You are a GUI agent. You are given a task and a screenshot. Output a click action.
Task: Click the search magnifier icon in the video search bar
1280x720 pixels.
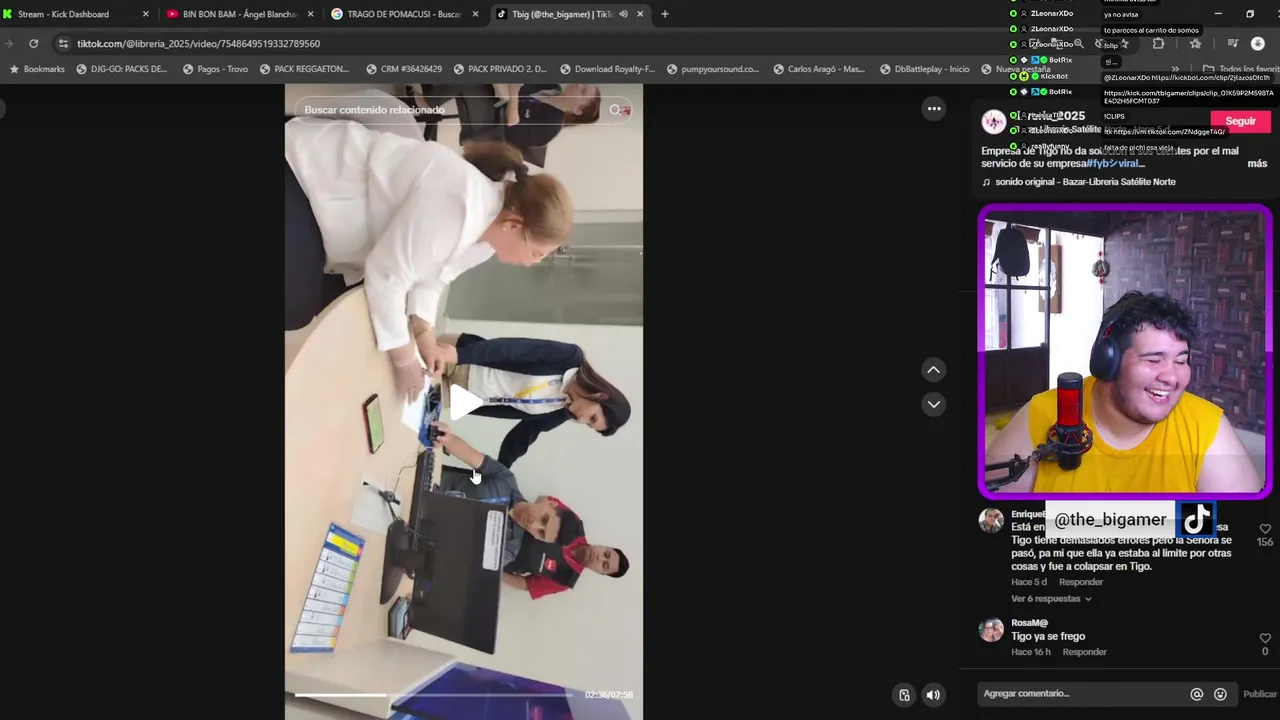pos(616,110)
